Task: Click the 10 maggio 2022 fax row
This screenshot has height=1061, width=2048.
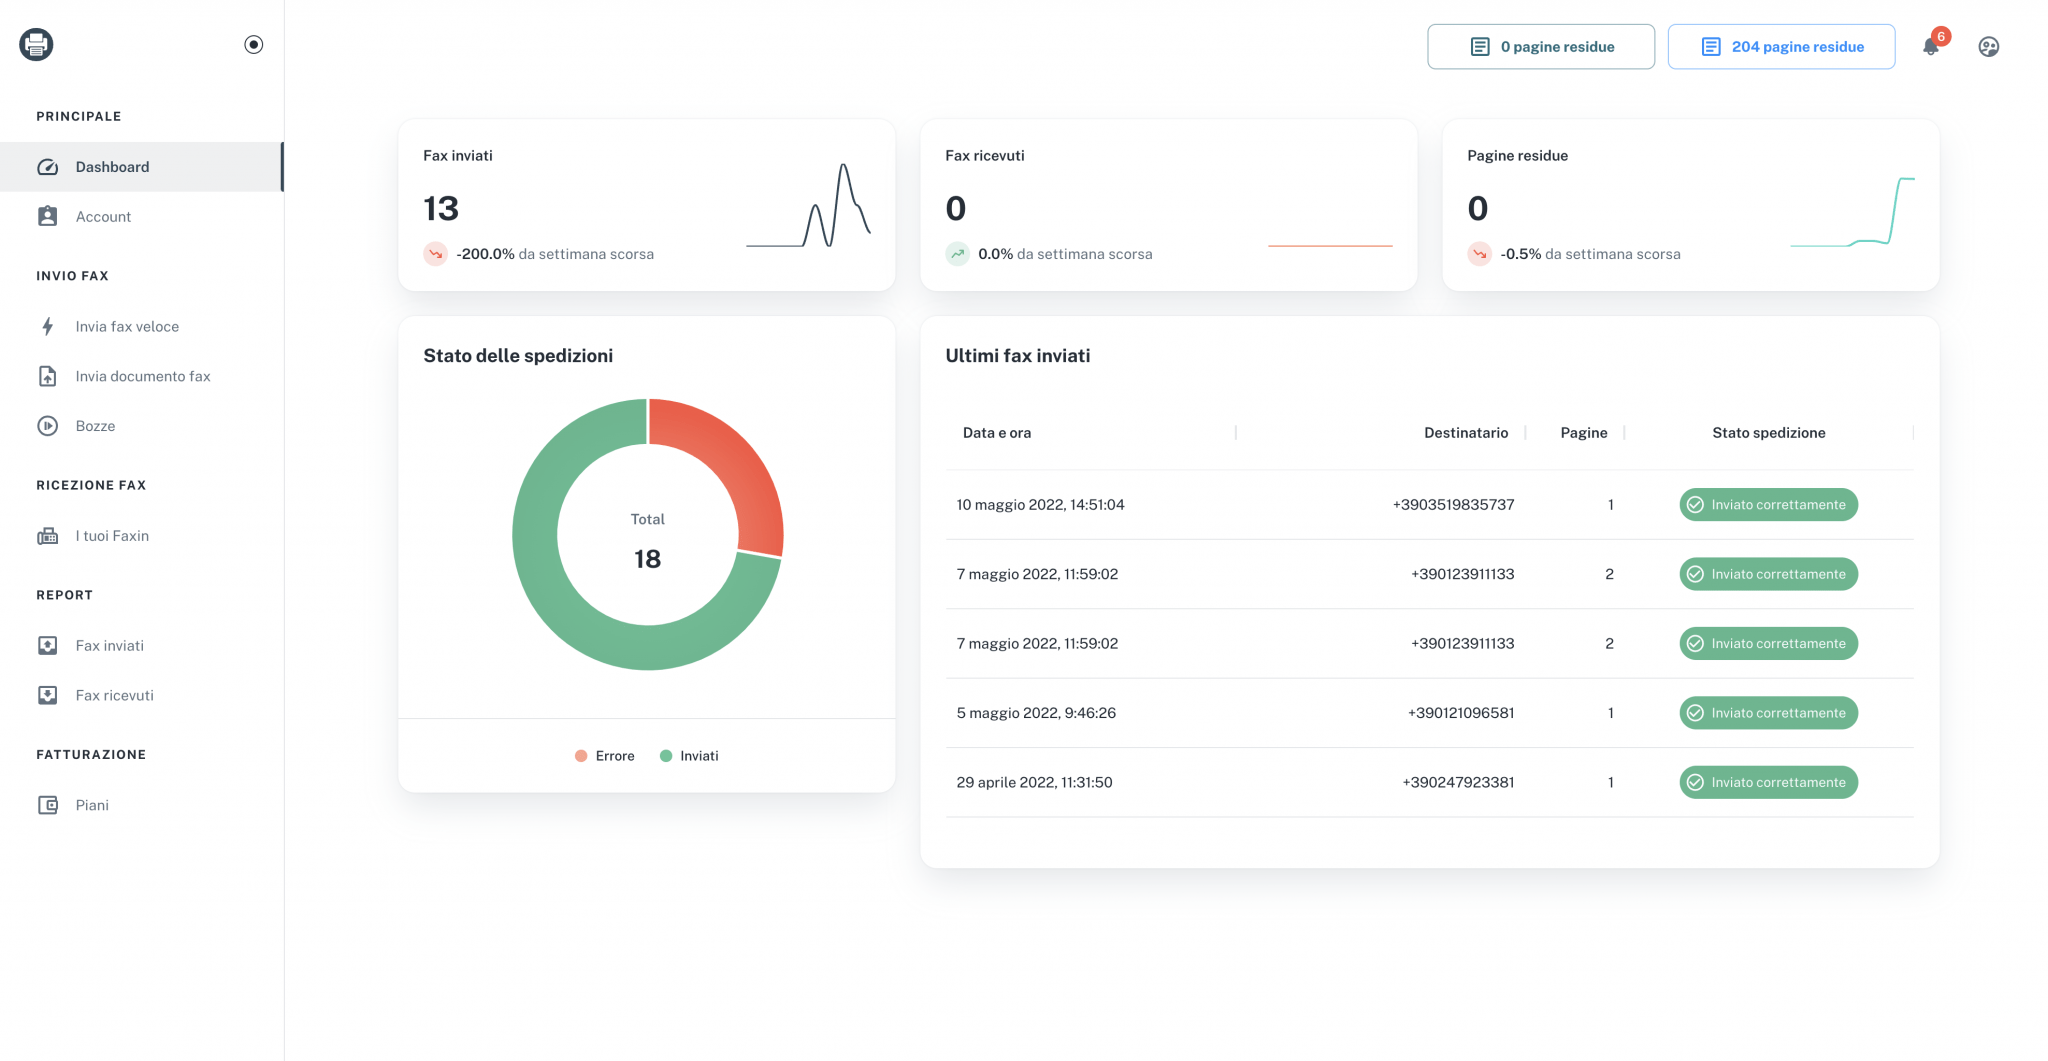Action: [x=1040, y=505]
